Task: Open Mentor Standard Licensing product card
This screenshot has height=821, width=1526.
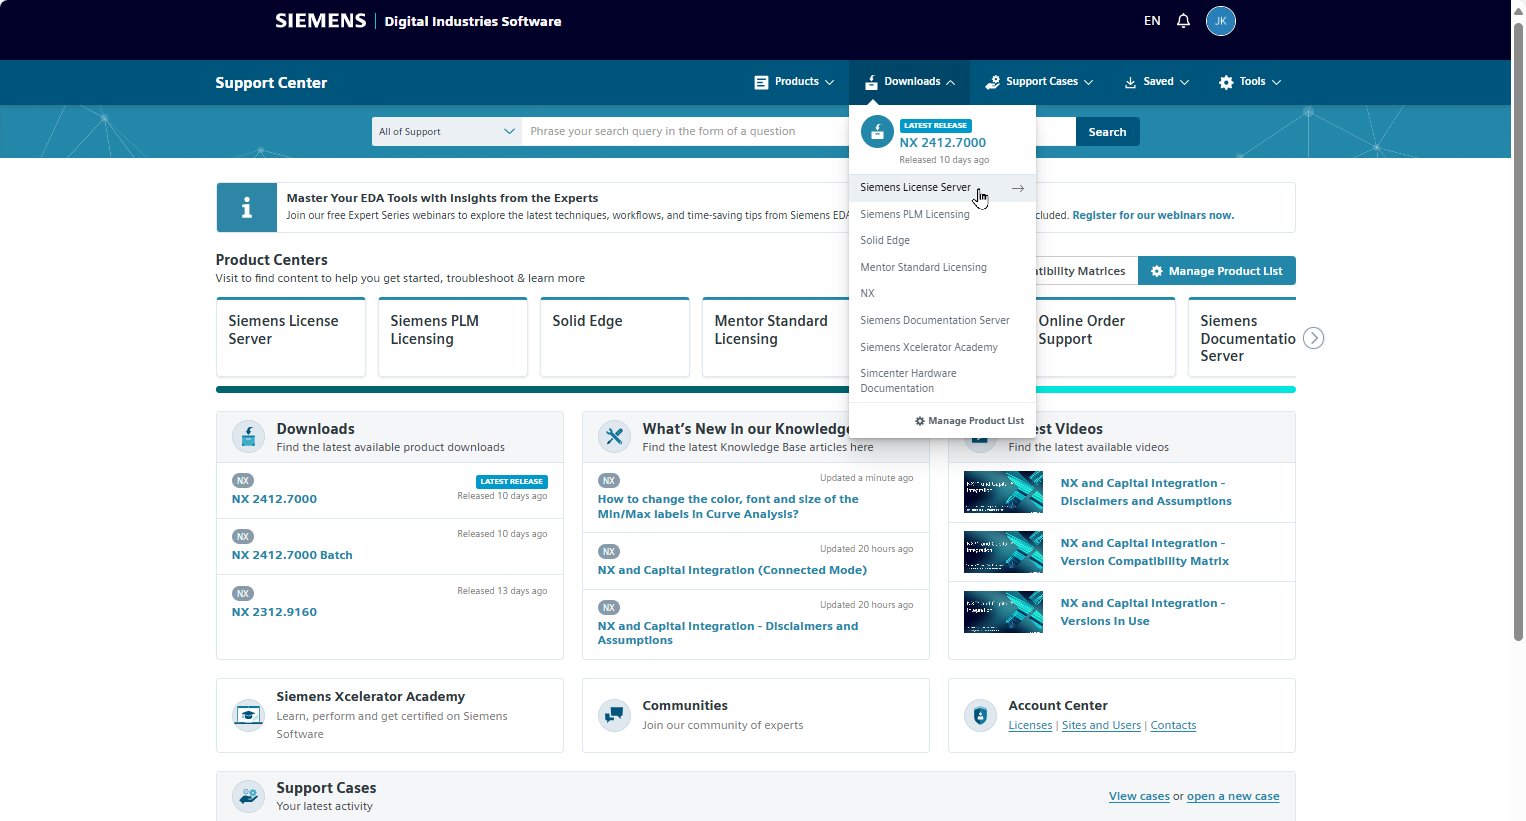Action: click(x=776, y=337)
